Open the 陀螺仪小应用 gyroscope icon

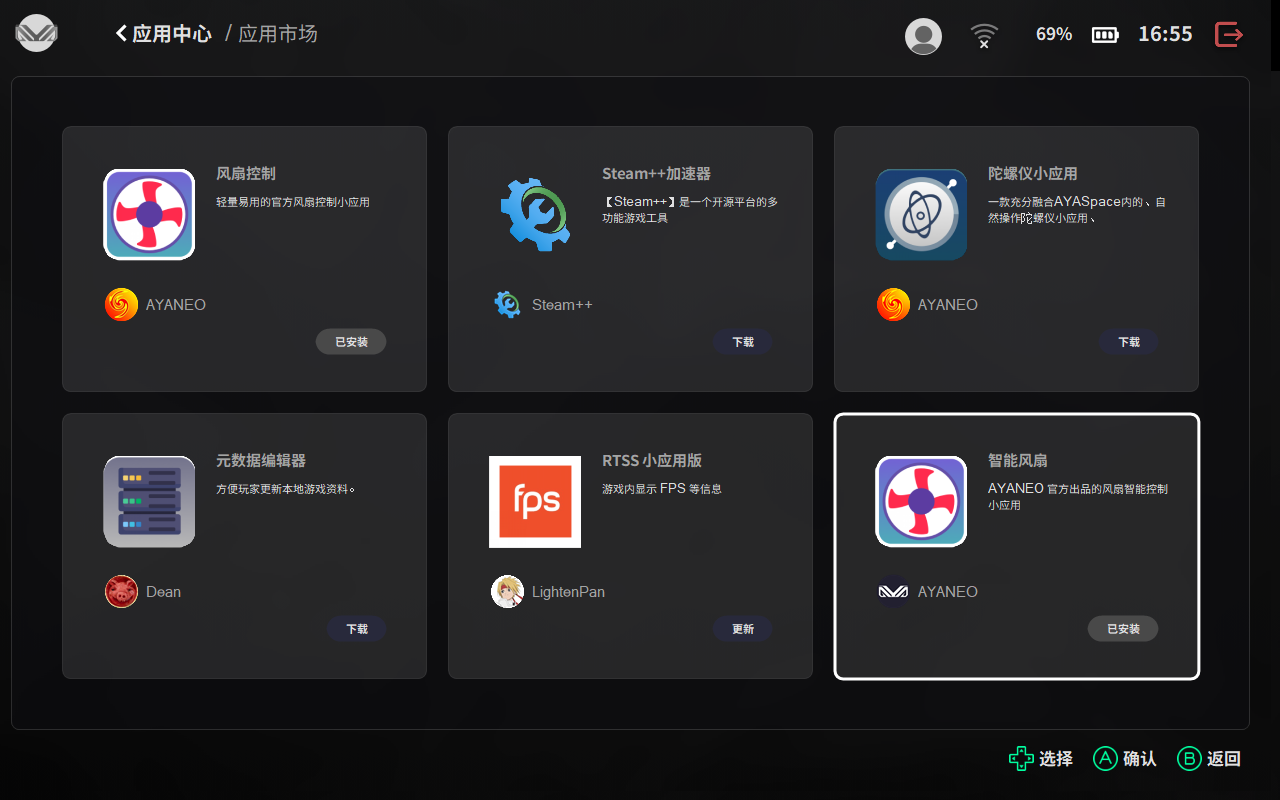point(921,214)
